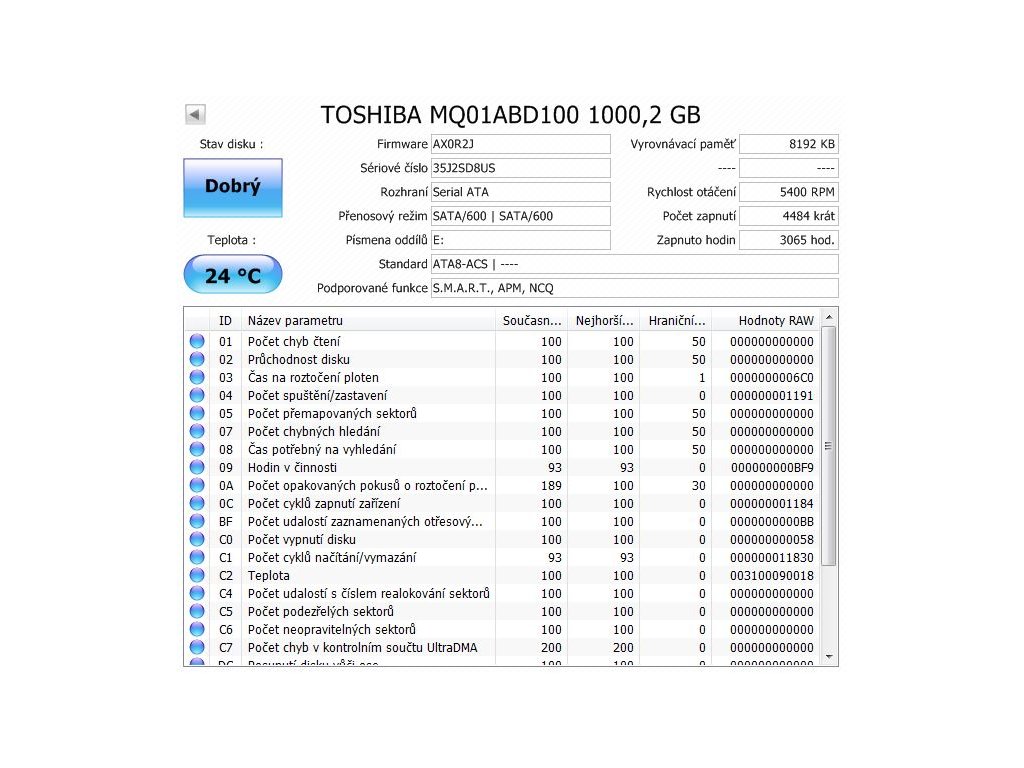Click the ID column header
1024x768 pixels.
click(x=225, y=321)
